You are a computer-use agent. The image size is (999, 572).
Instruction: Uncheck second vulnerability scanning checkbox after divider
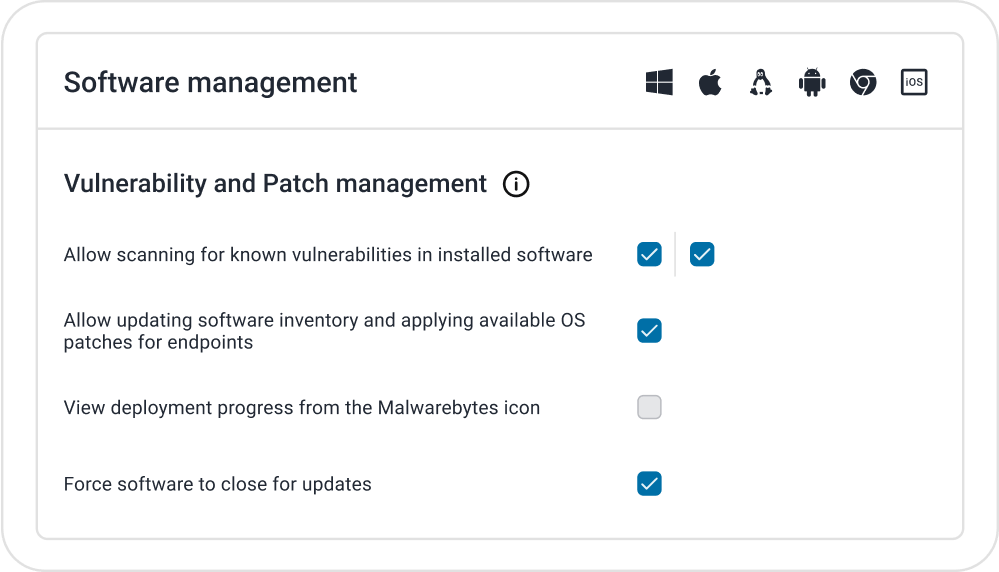pyautogui.click(x=702, y=254)
